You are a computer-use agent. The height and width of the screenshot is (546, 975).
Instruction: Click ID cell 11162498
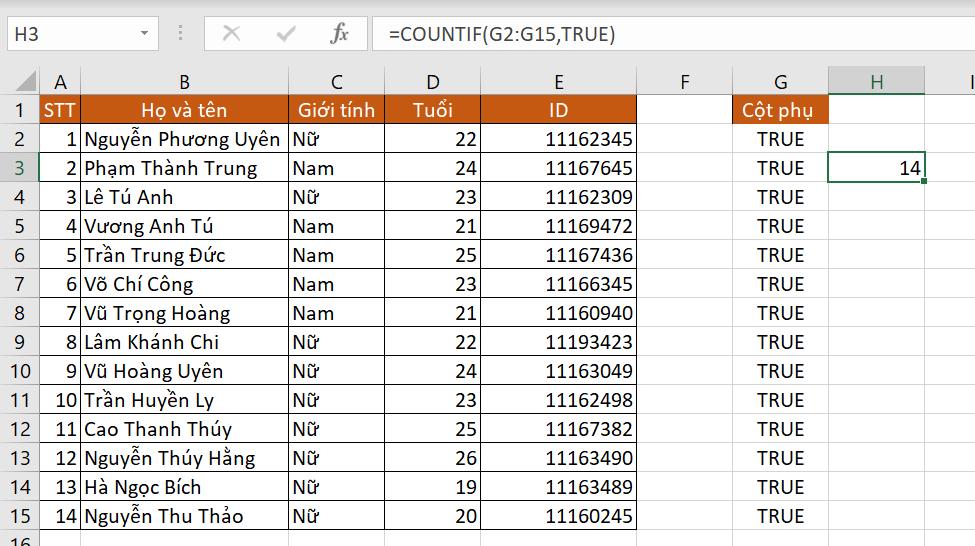tap(558, 400)
